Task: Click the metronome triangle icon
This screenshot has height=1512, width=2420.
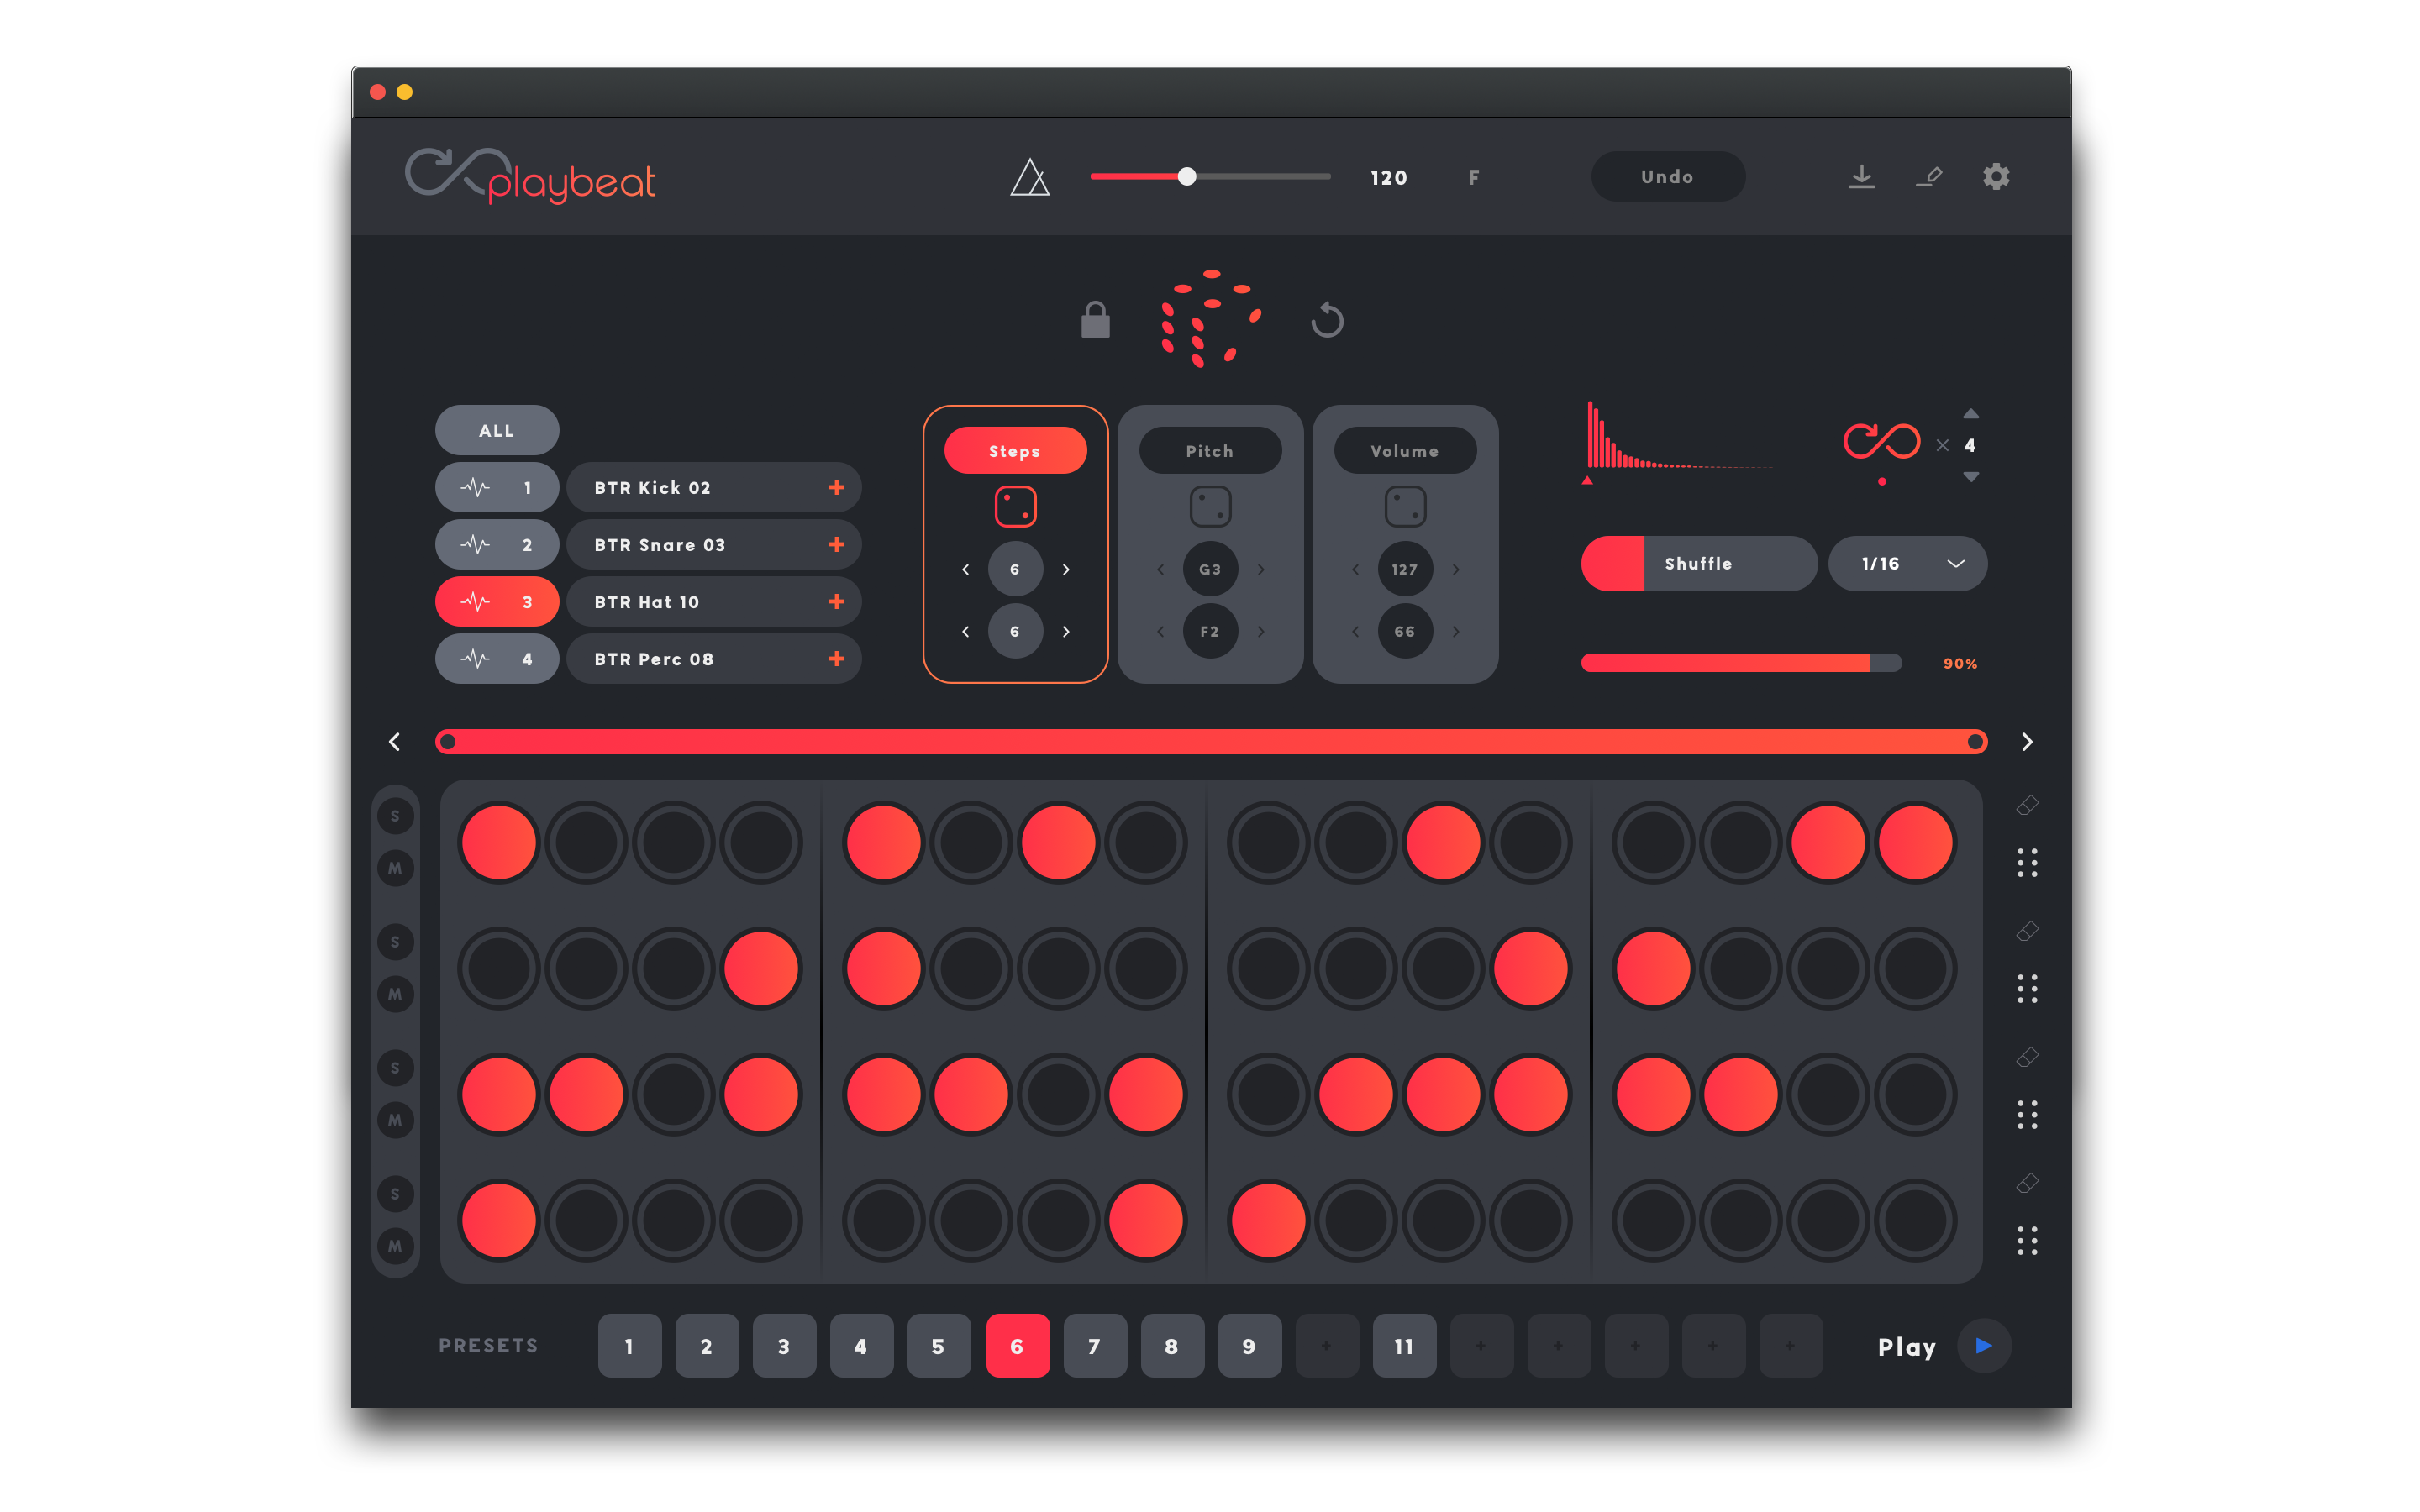Action: [x=1029, y=177]
